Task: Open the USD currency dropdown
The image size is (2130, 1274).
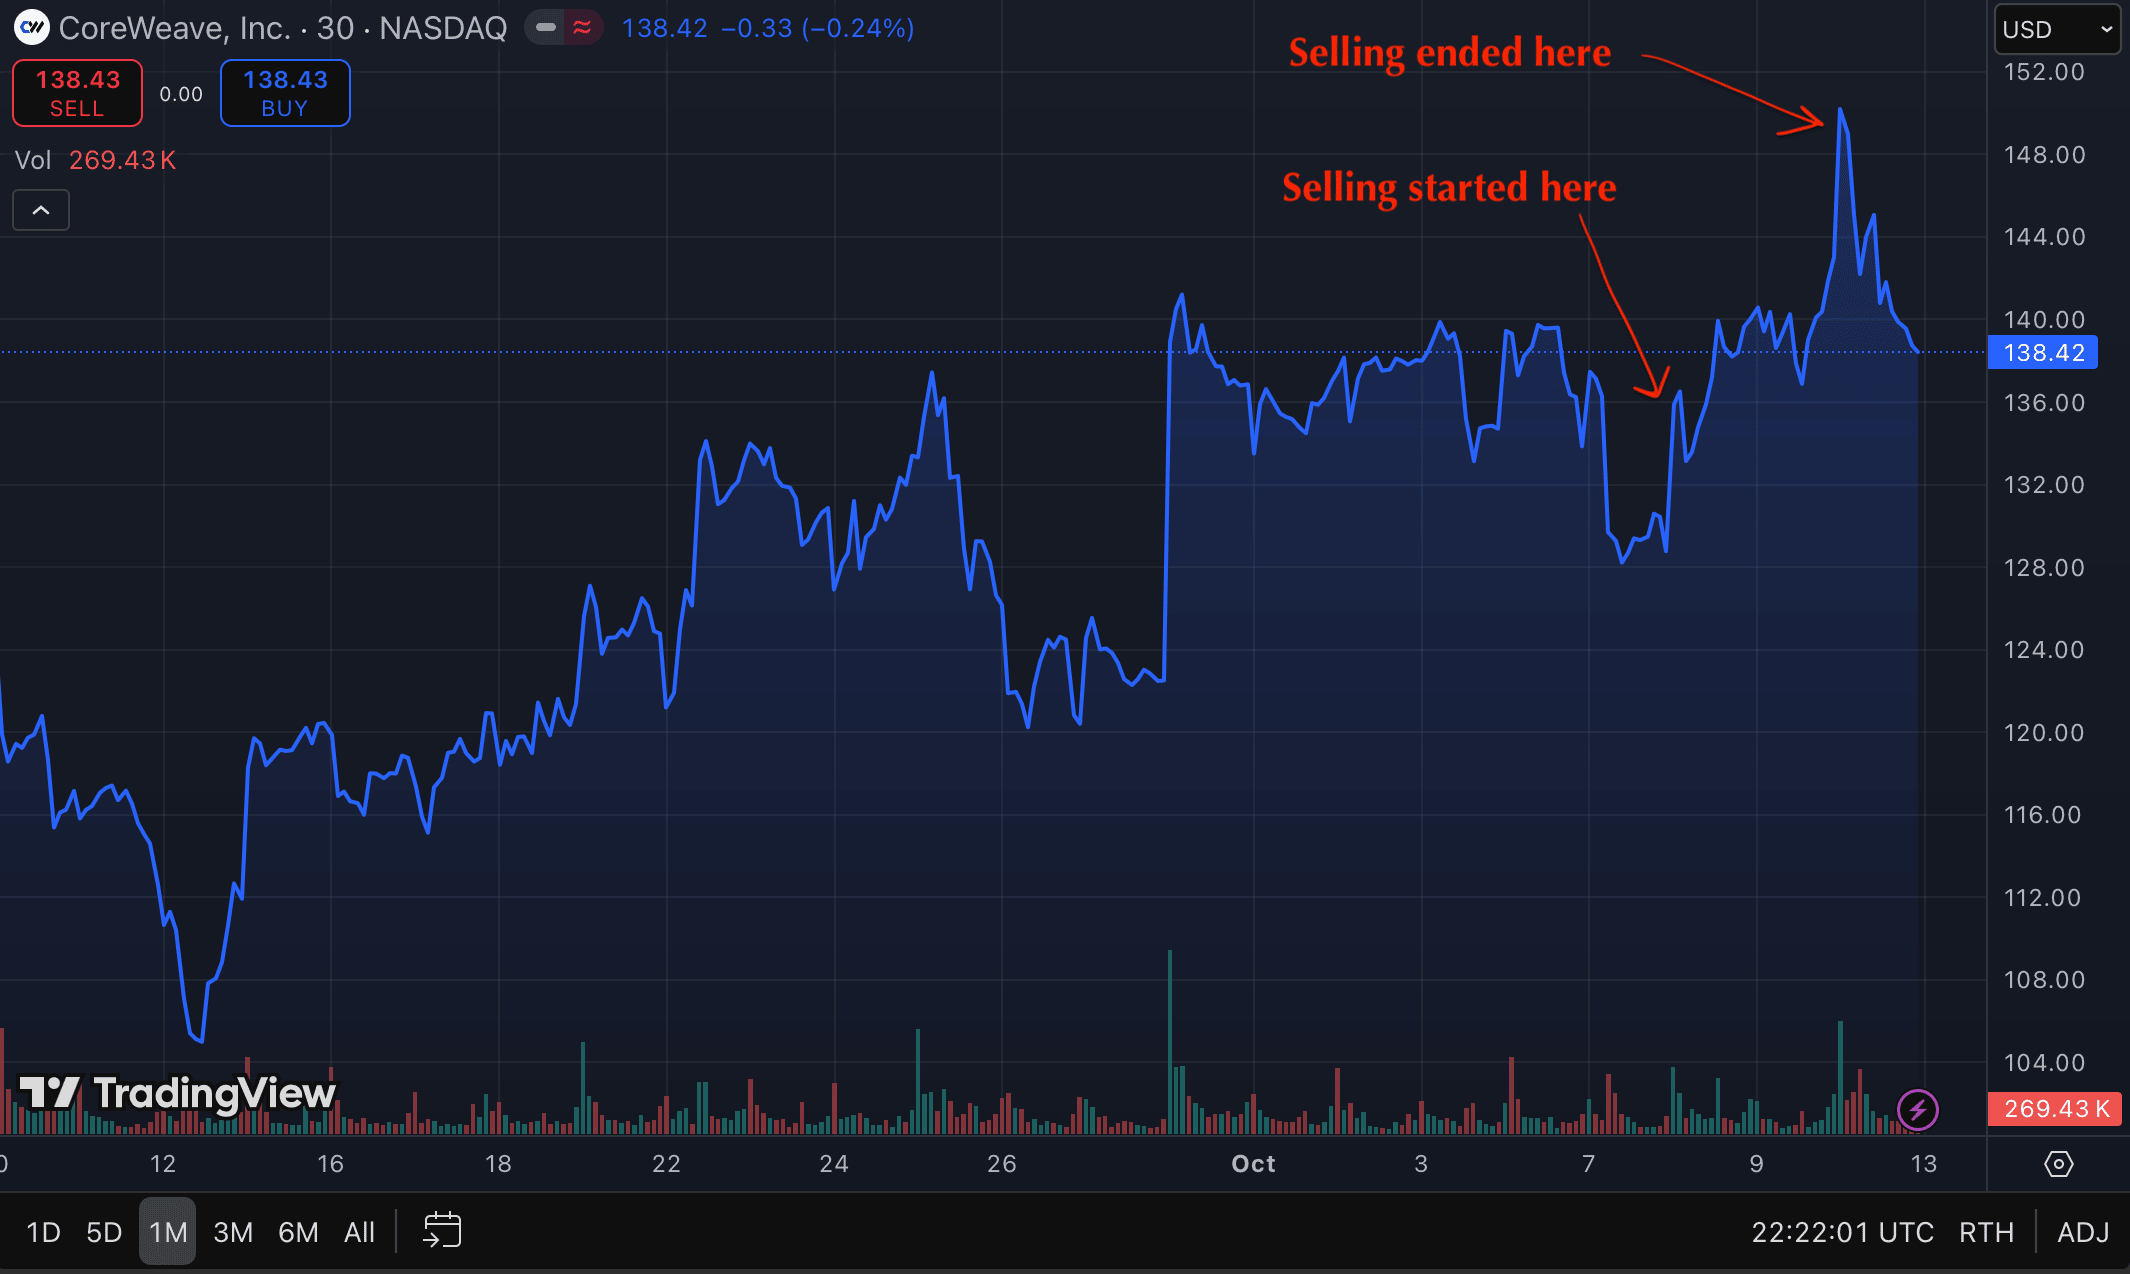Action: point(2056,29)
